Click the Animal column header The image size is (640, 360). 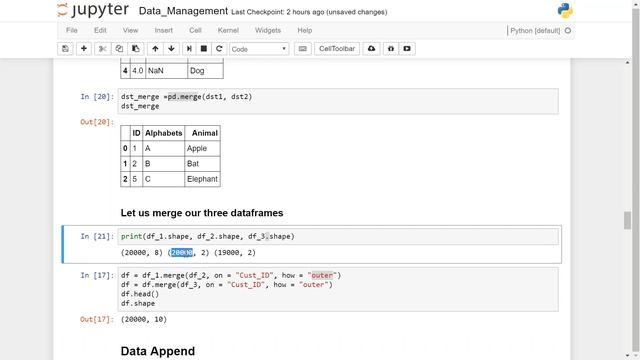(202, 133)
